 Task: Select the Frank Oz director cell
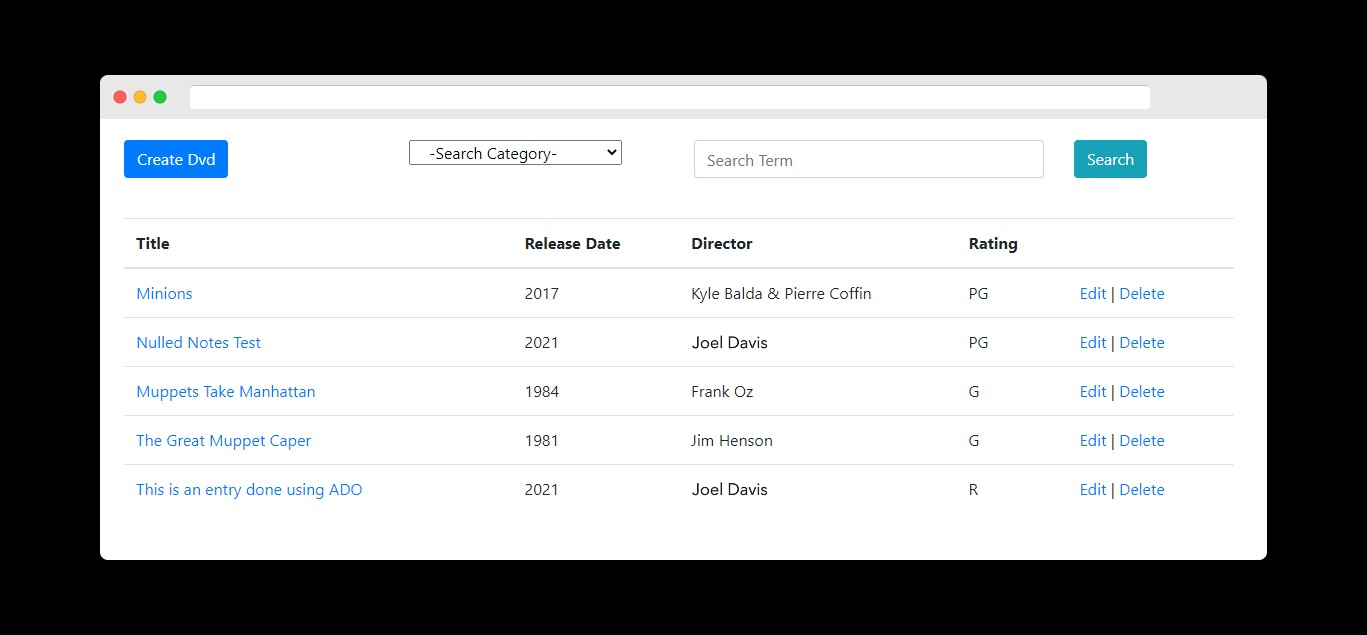pos(722,391)
